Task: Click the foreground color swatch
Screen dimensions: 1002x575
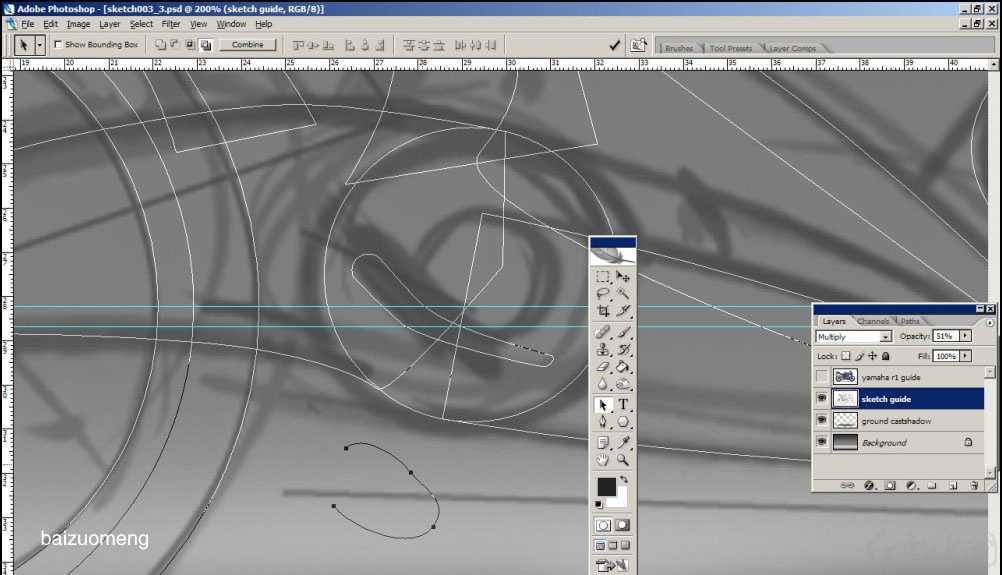Action: pyautogui.click(x=606, y=487)
